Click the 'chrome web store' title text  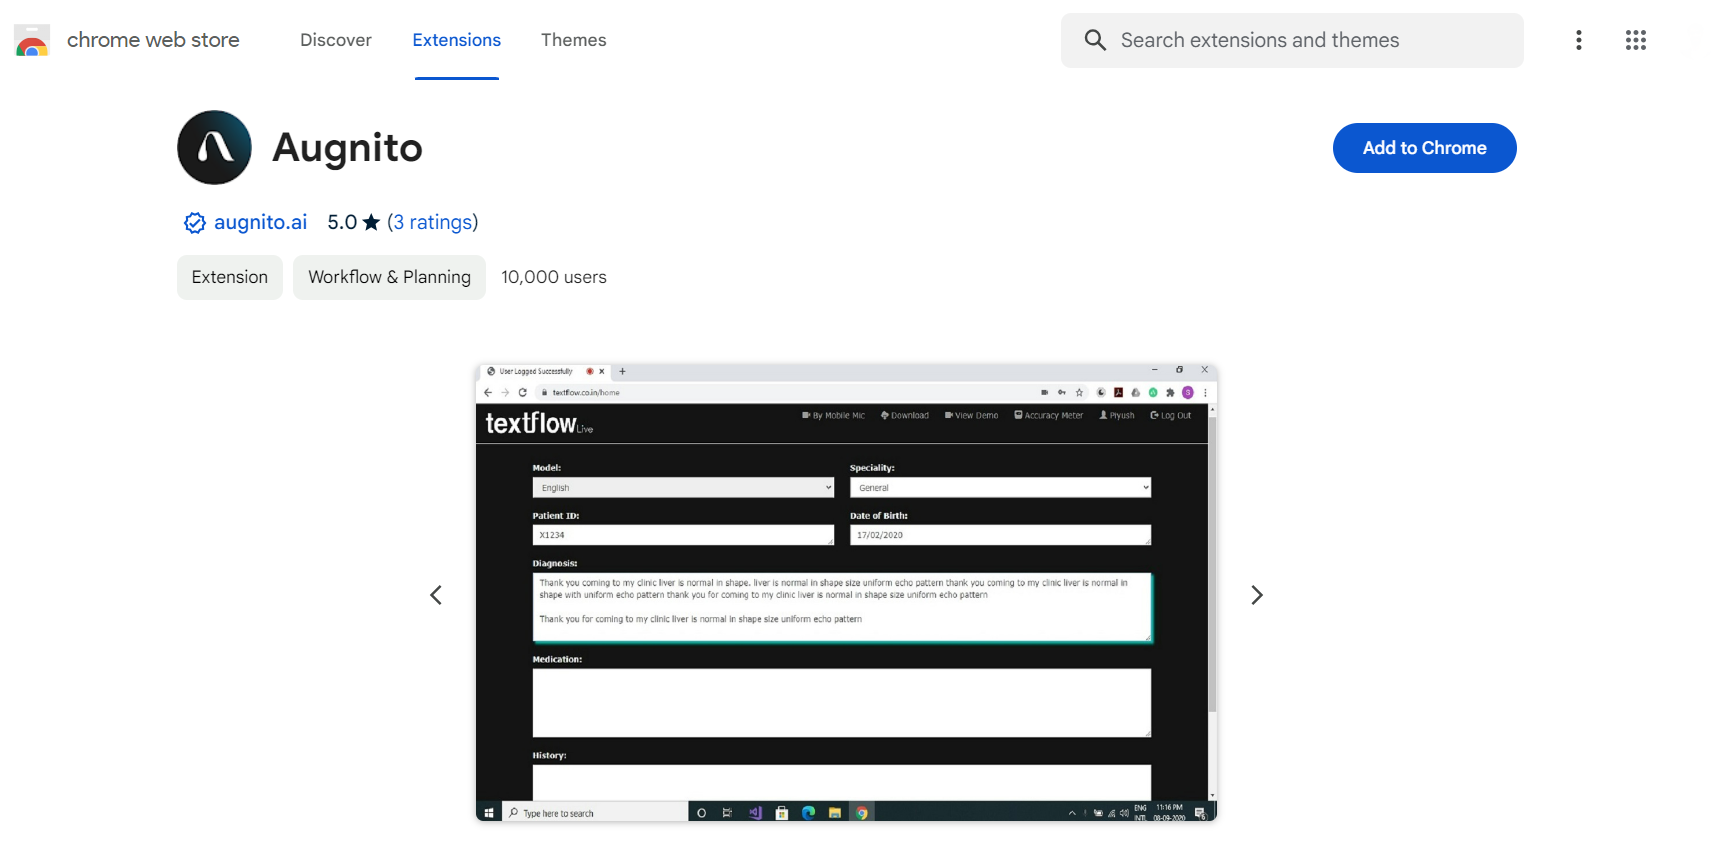153,40
